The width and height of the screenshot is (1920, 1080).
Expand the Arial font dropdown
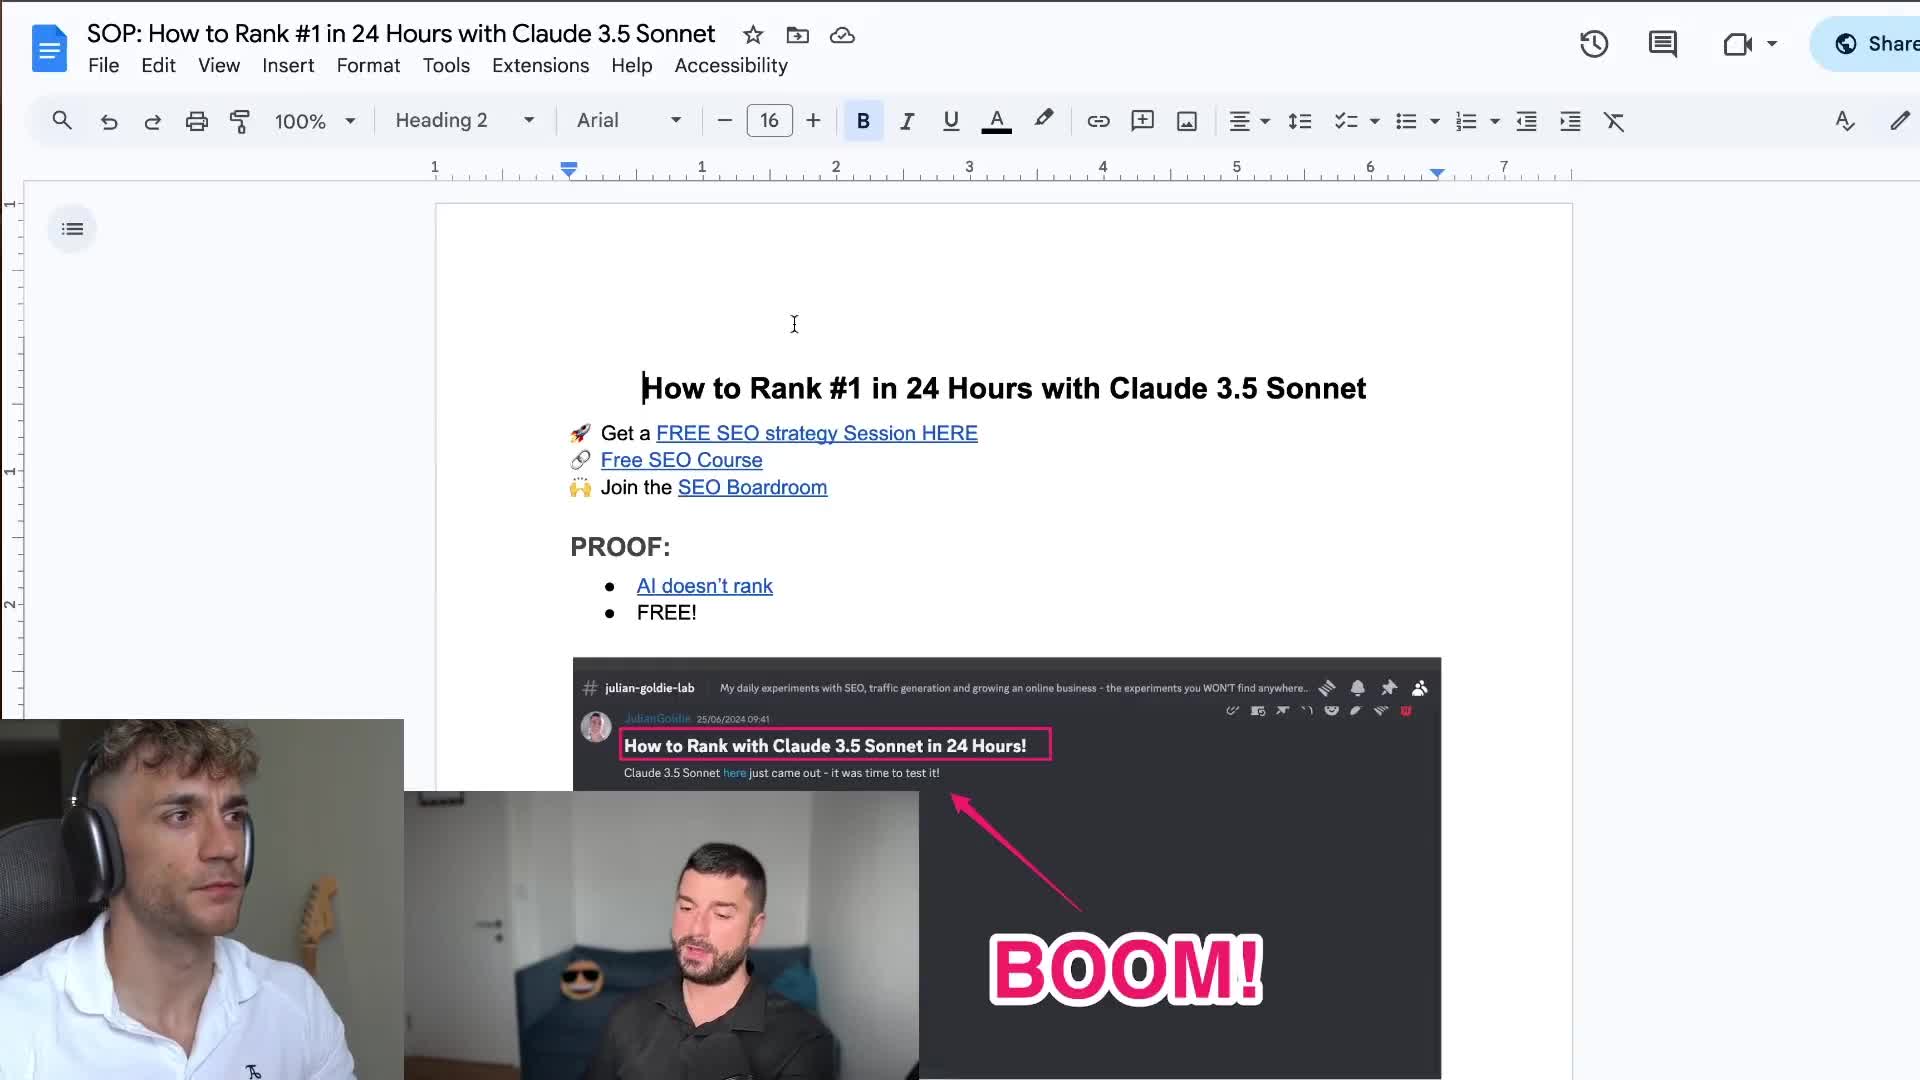(x=629, y=121)
